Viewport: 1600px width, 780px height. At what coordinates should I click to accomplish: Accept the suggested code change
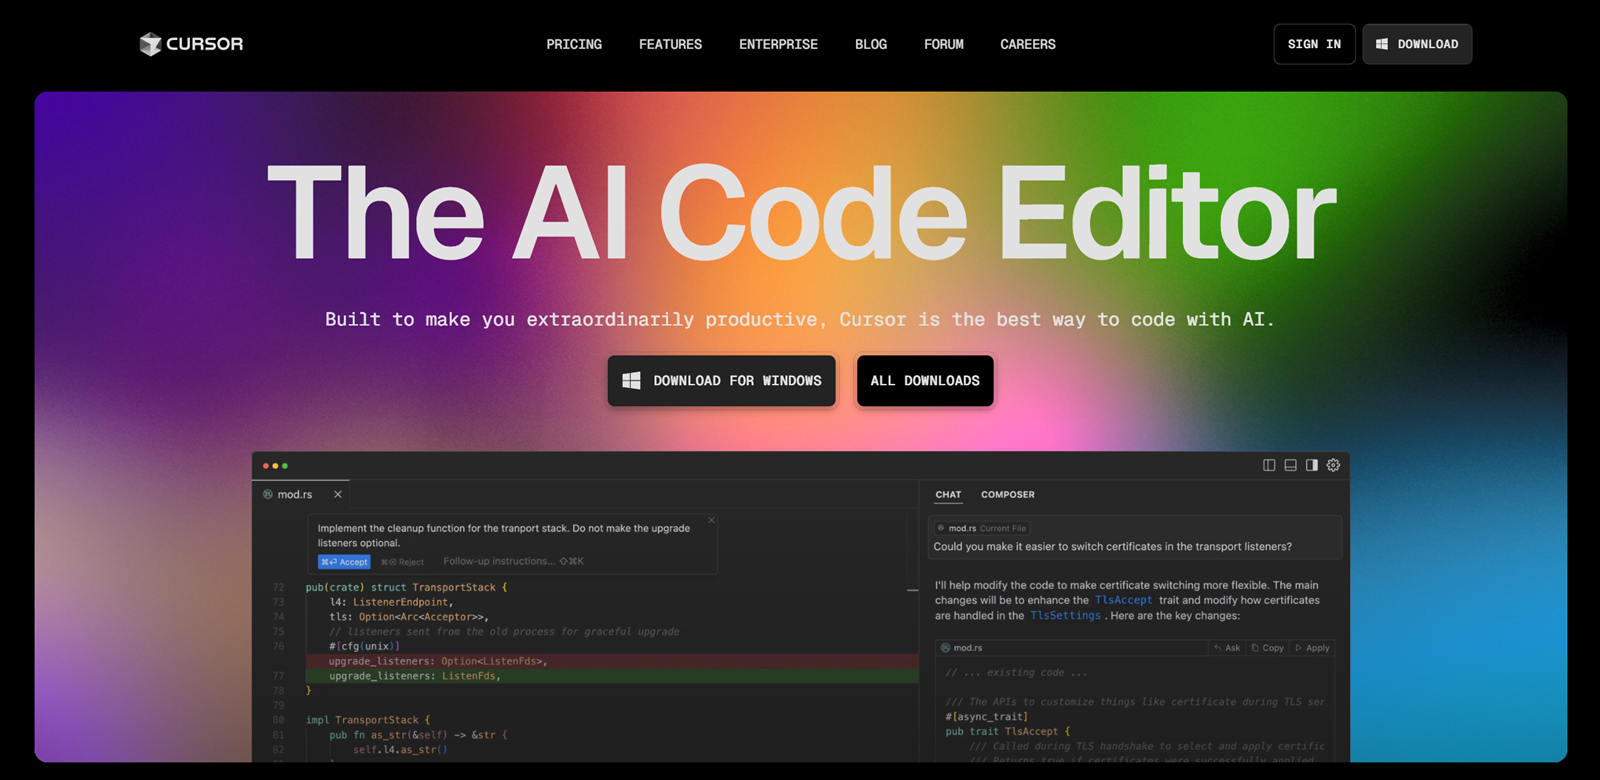pos(344,562)
